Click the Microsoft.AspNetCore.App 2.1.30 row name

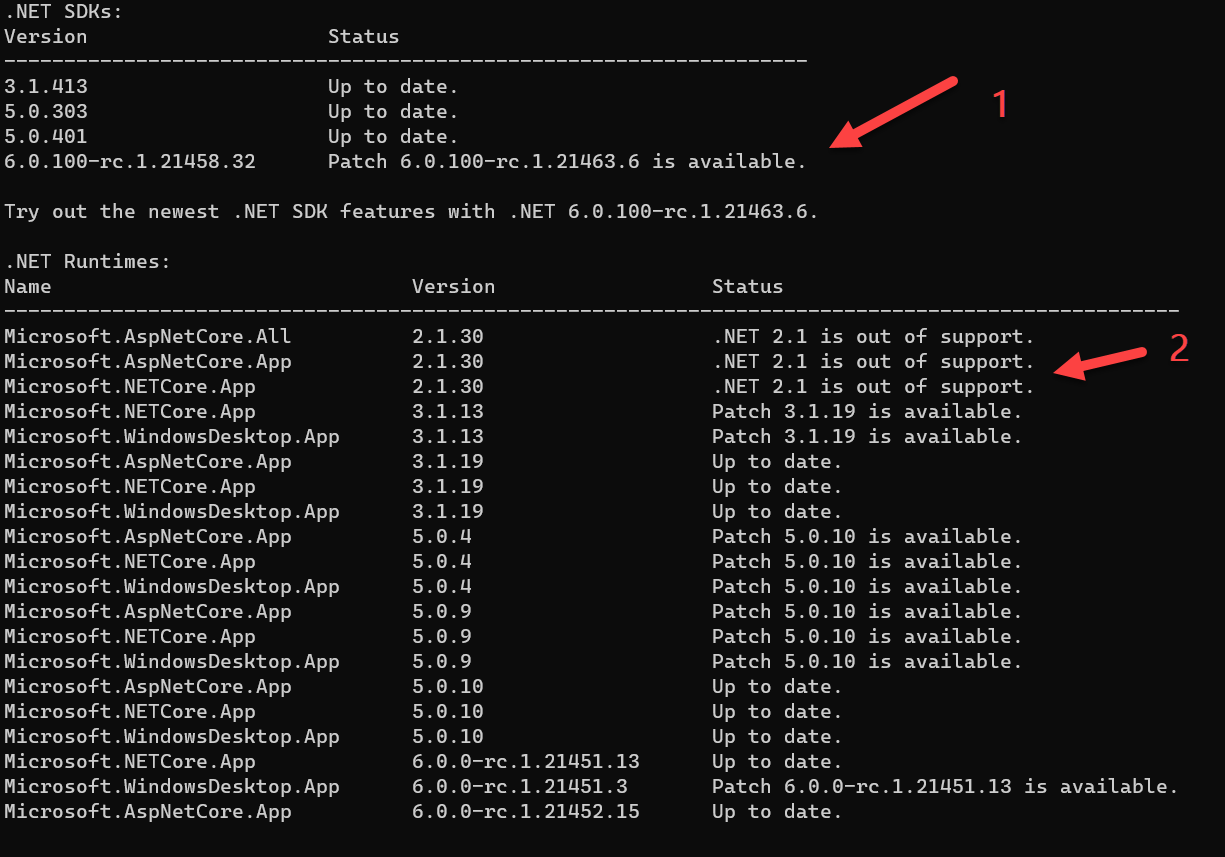(x=148, y=362)
